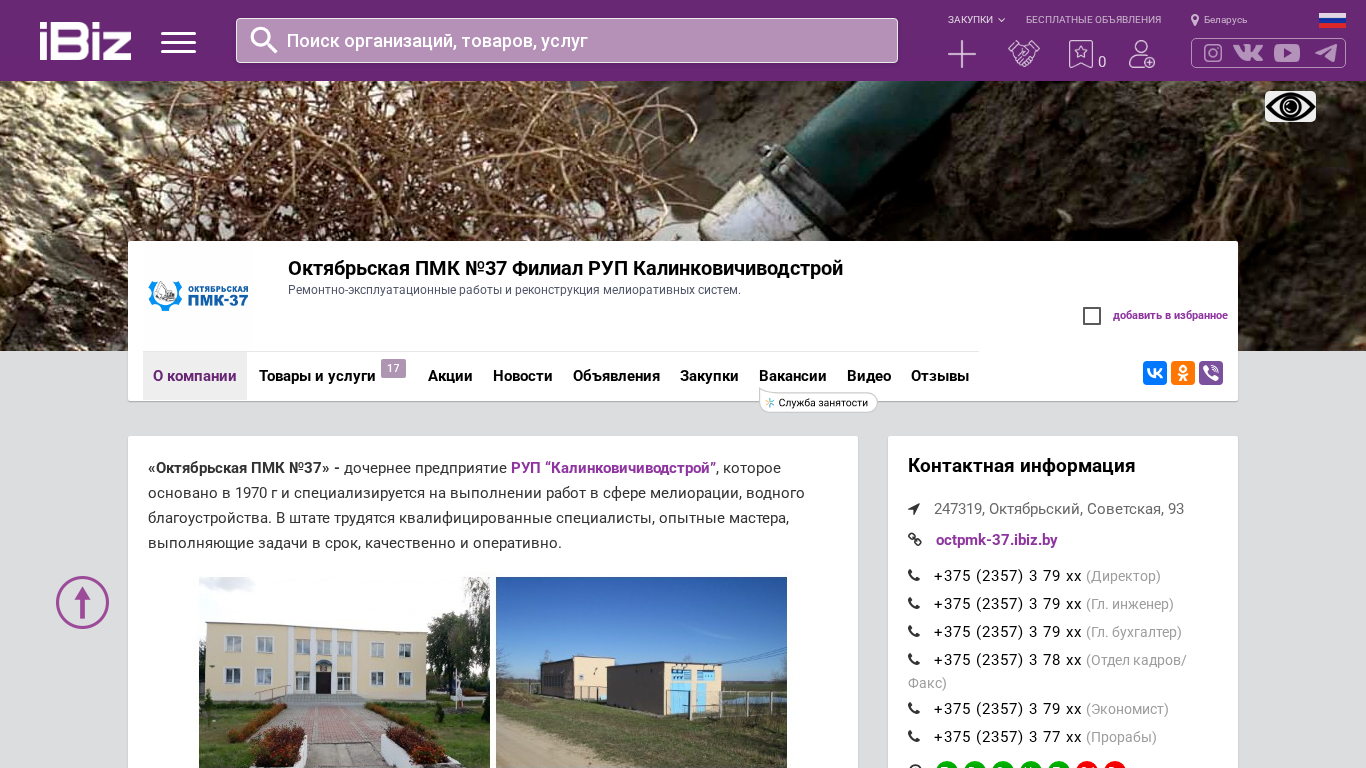Image resolution: width=1366 pixels, height=768 pixels.
Task: Switch to the Новости tab
Action: click(x=523, y=376)
